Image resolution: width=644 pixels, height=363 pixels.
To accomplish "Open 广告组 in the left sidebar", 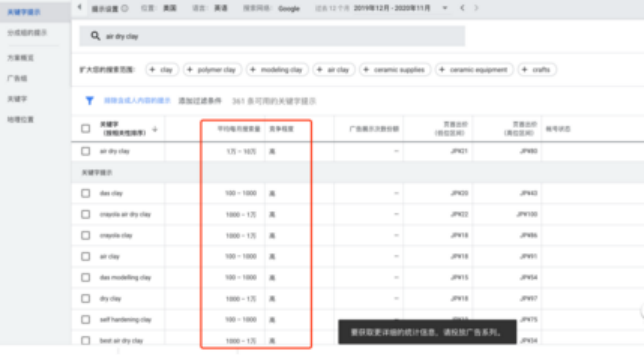I will 17,78.
